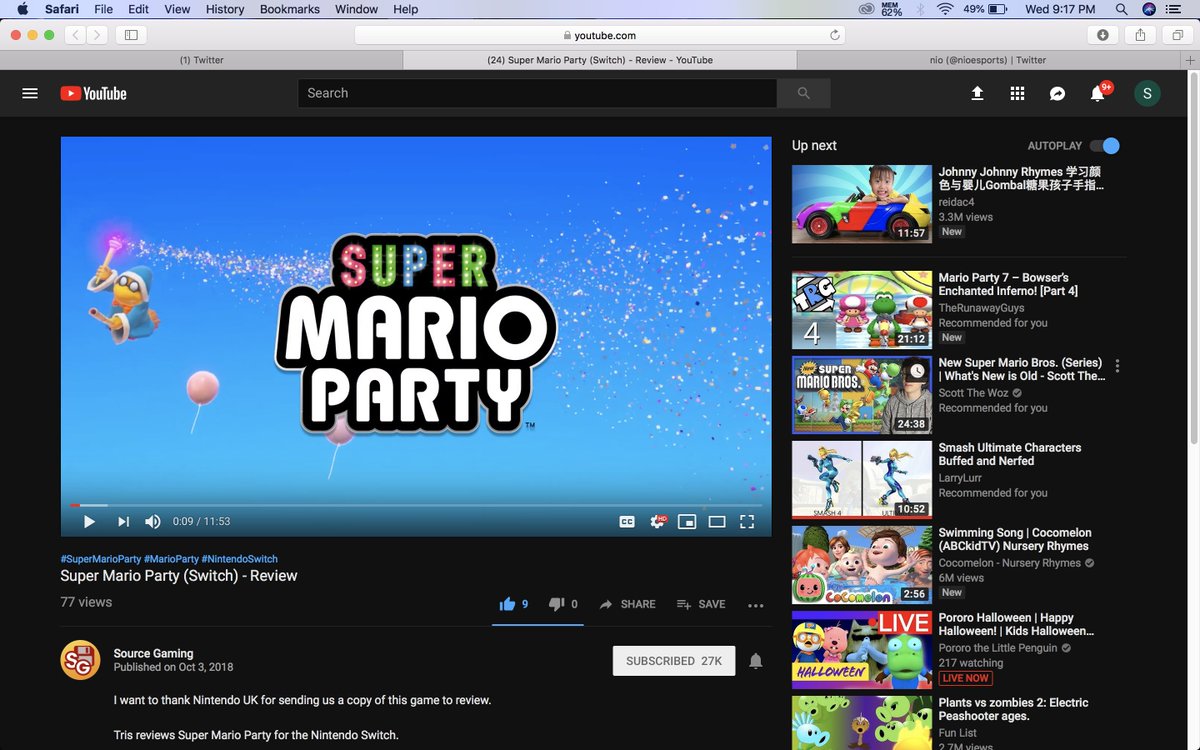Open Spotlight search in menu bar
Viewport: 1200px width, 750px height.
coord(1122,9)
